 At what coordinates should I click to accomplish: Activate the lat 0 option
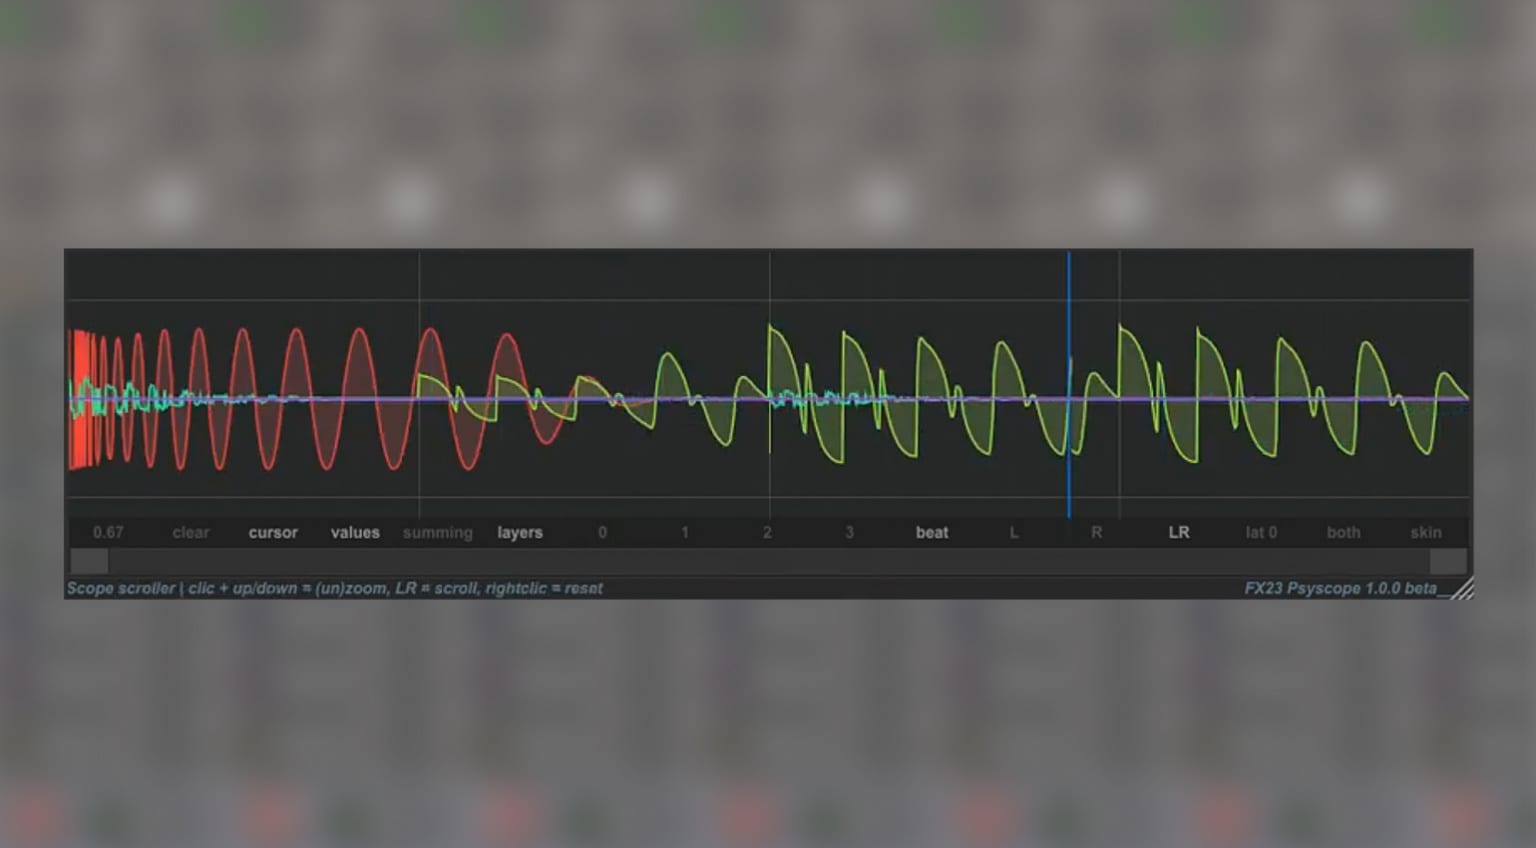tap(1260, 532)
